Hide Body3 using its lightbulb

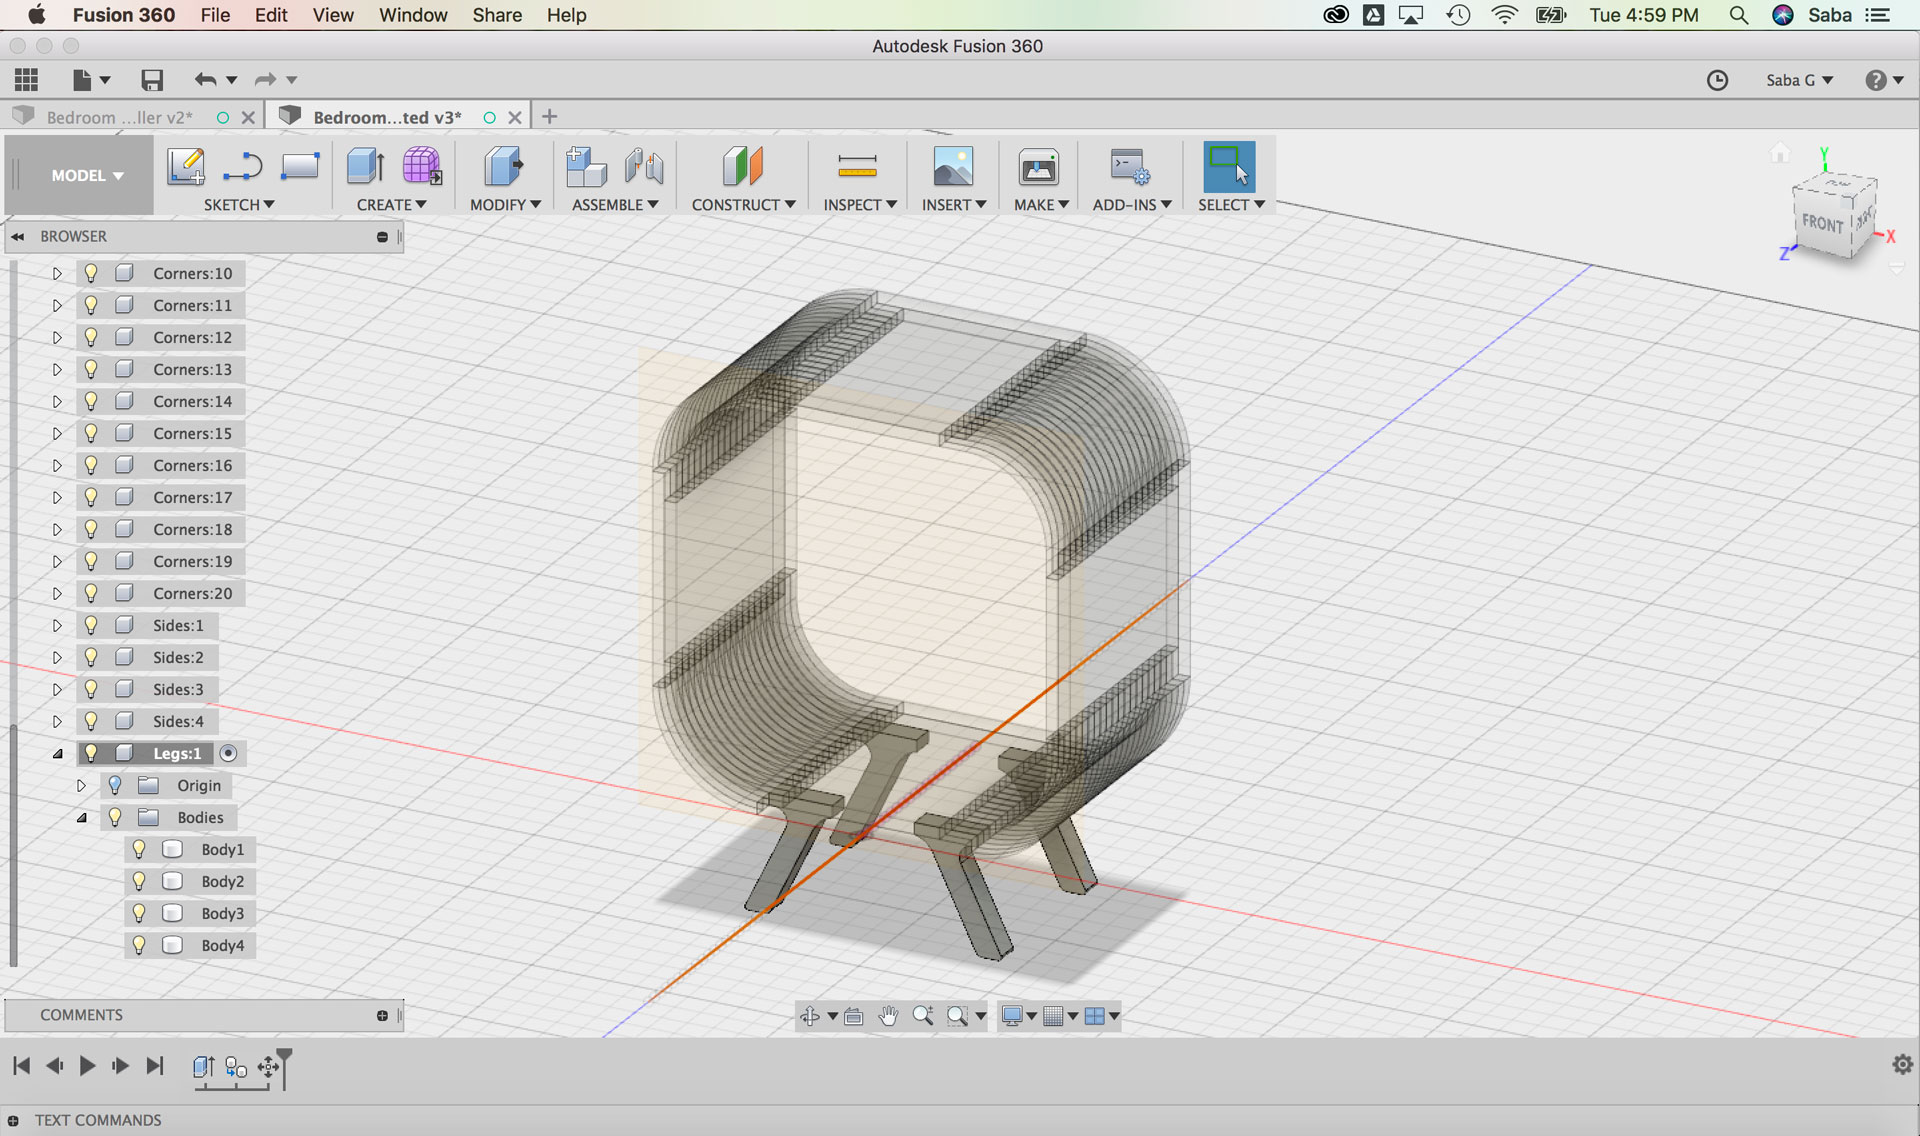tap(139, 913)
